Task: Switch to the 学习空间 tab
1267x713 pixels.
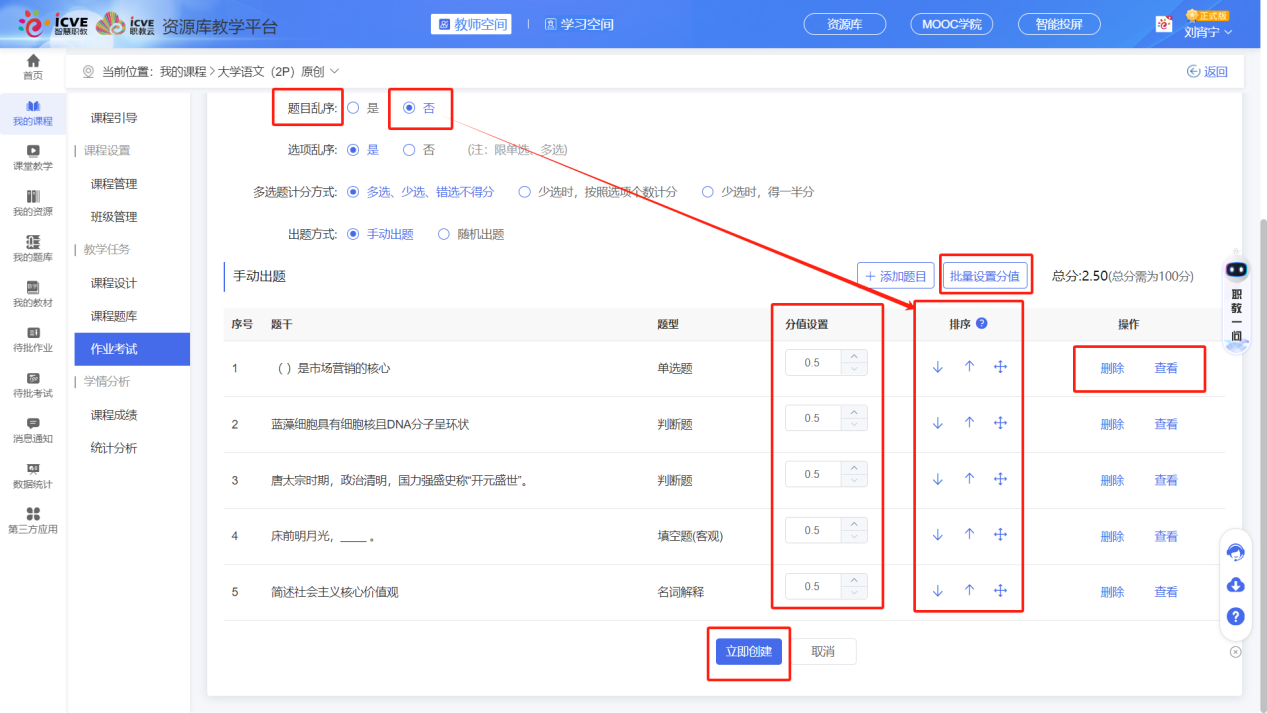Action: 581,24
